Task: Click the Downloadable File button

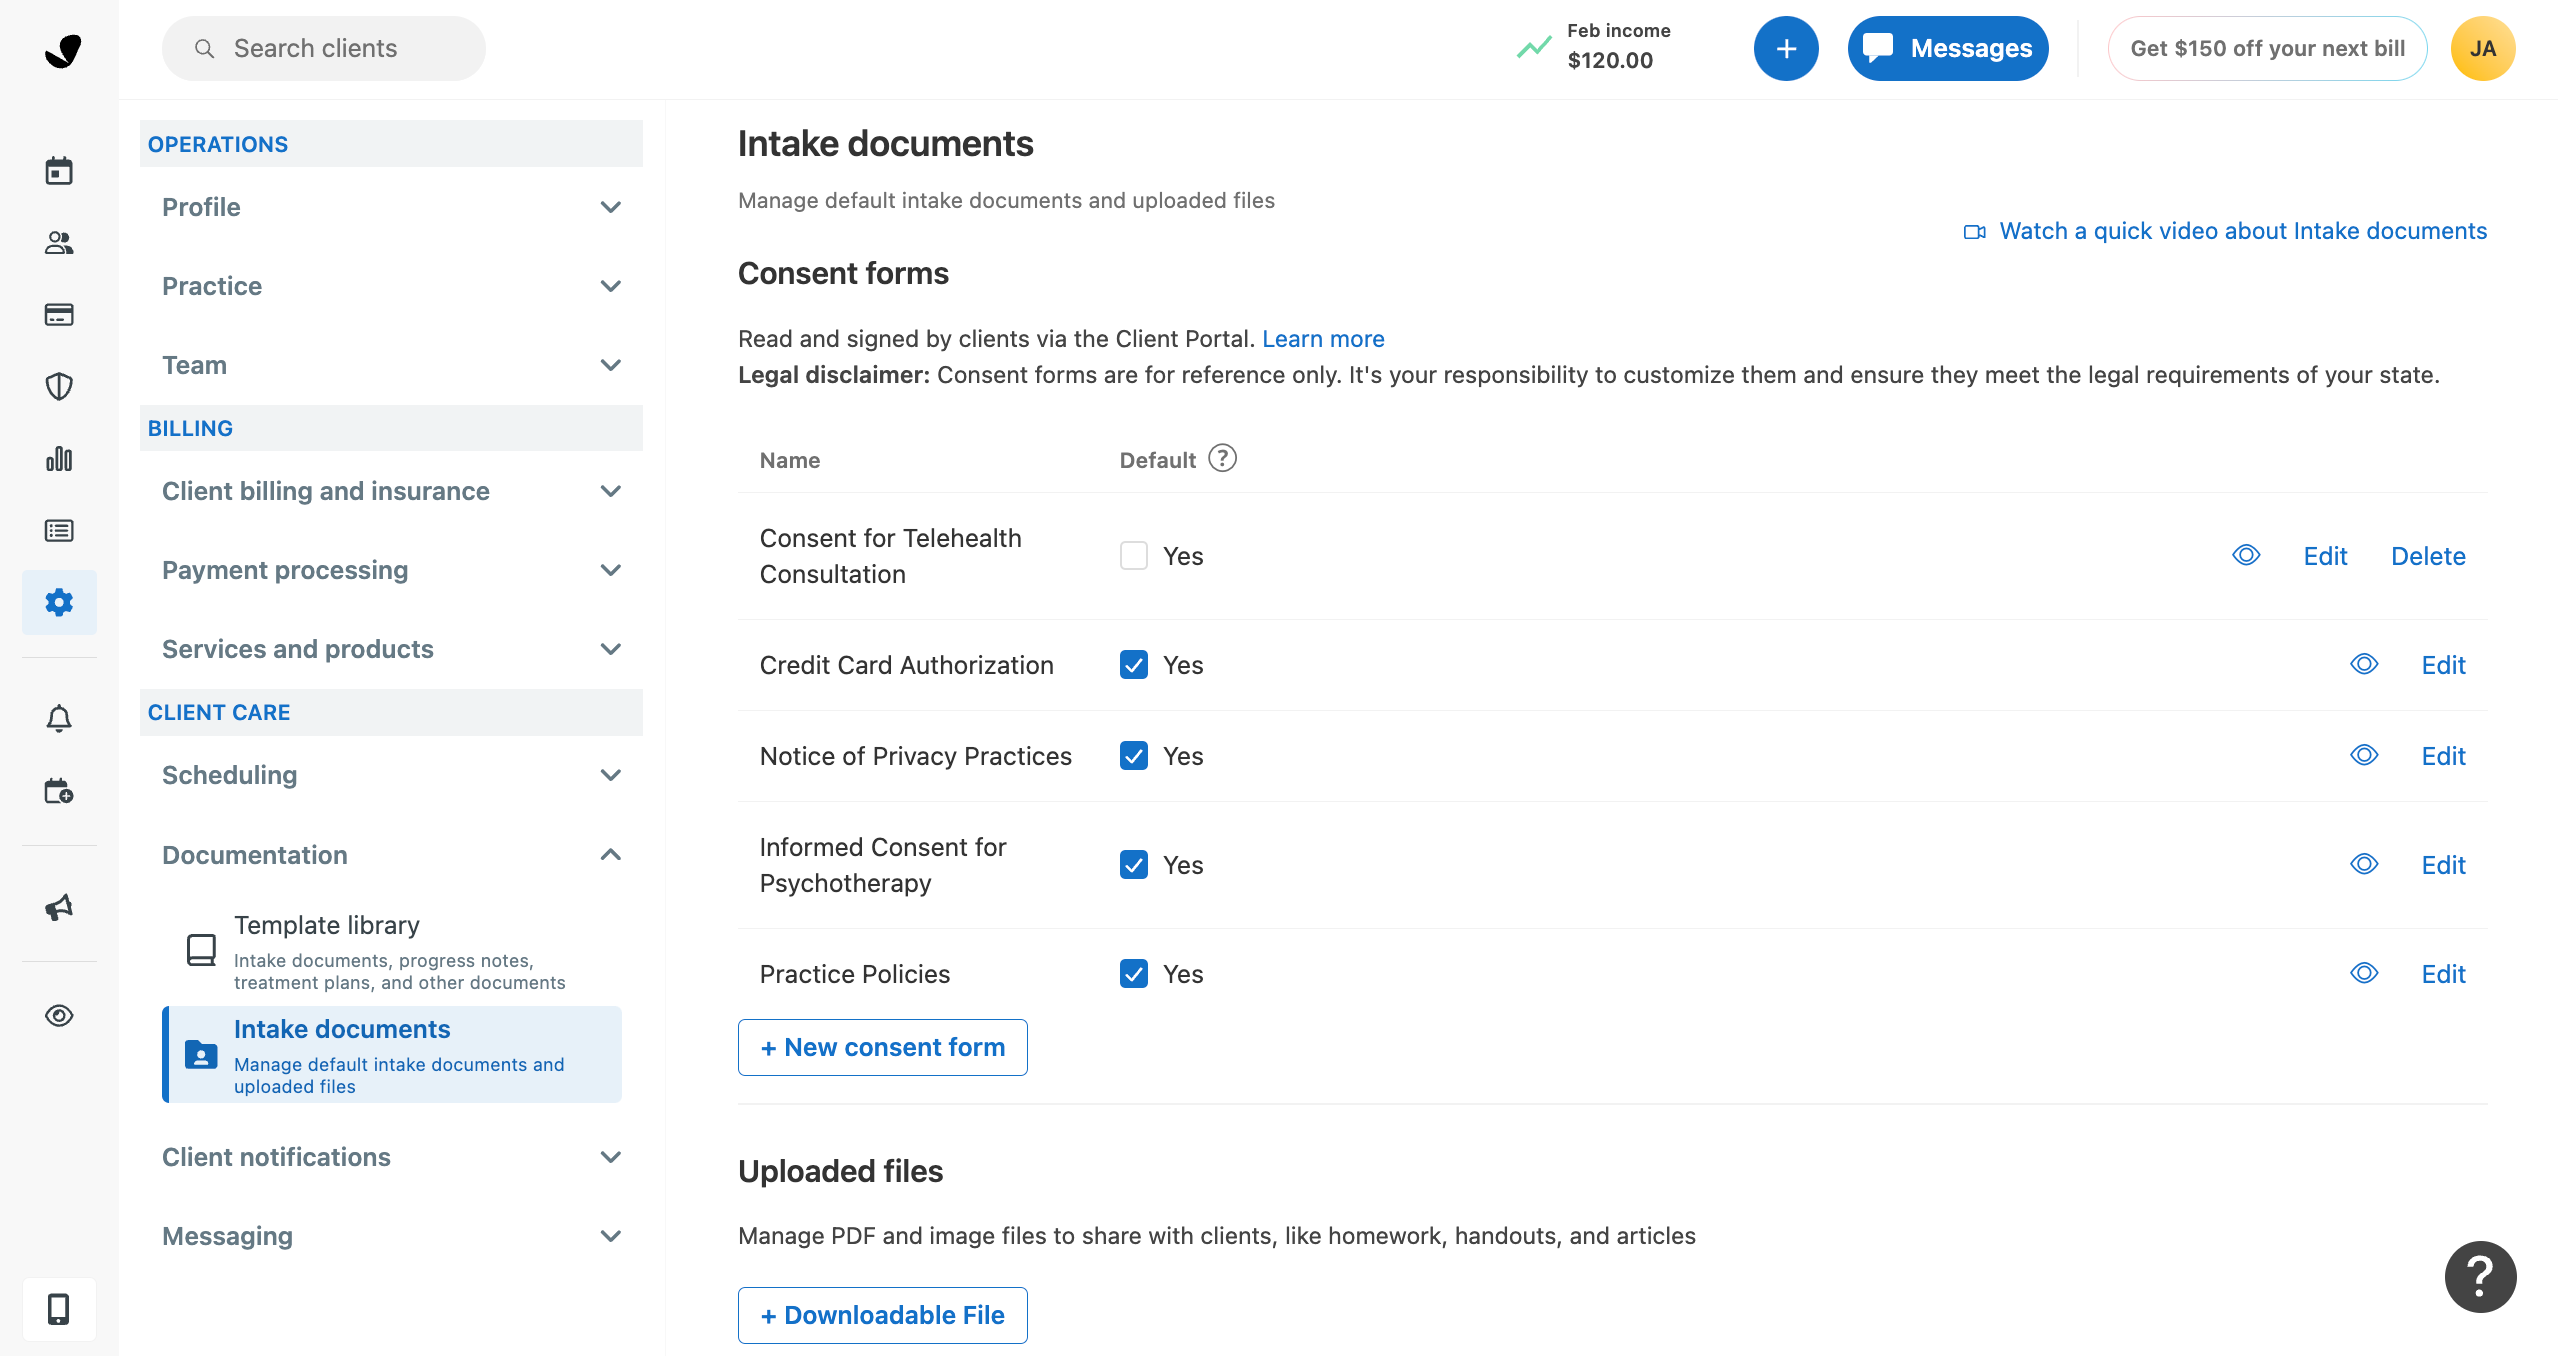Action: pyautogui.click(x=883, y=1315)
